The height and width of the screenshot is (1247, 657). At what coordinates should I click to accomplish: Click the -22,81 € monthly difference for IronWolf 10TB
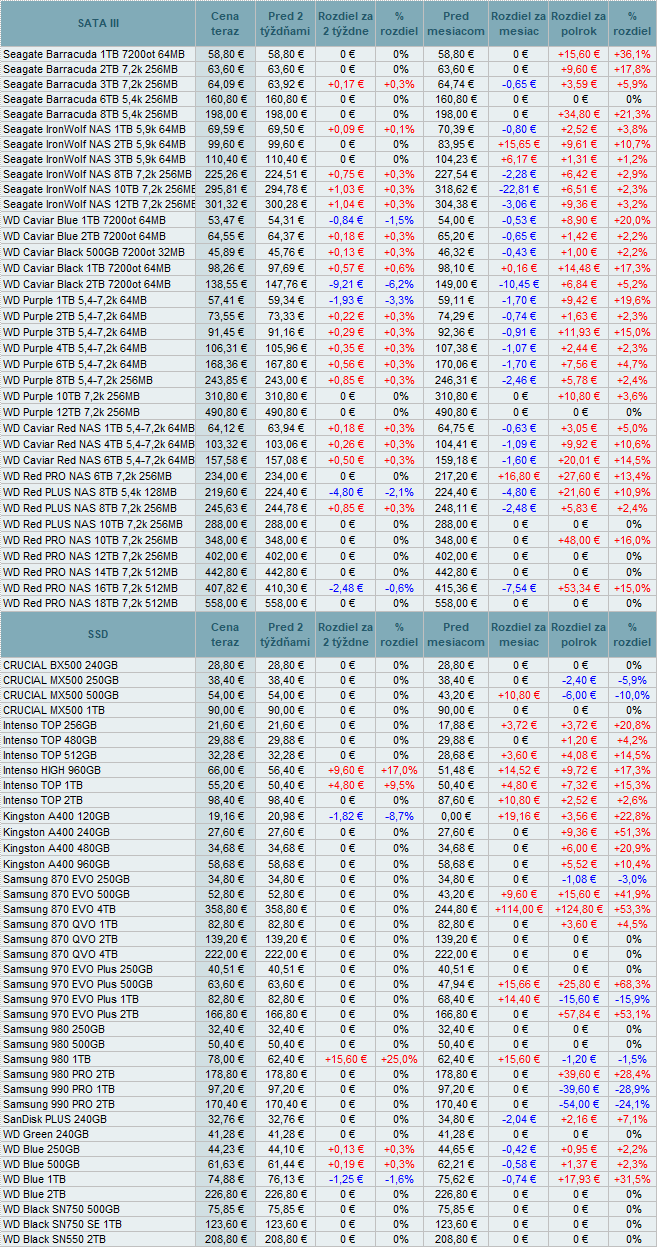pos(518,188)
